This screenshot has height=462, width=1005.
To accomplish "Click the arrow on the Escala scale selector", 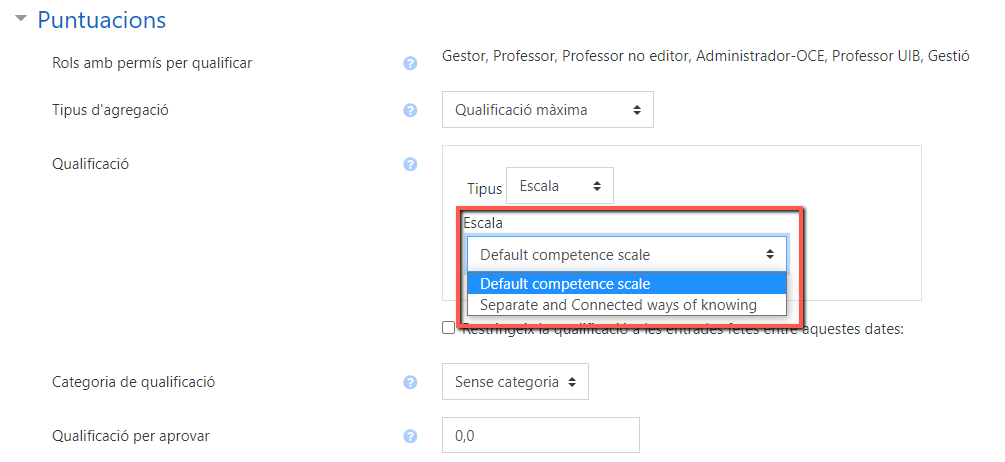I will pos(770,254).
